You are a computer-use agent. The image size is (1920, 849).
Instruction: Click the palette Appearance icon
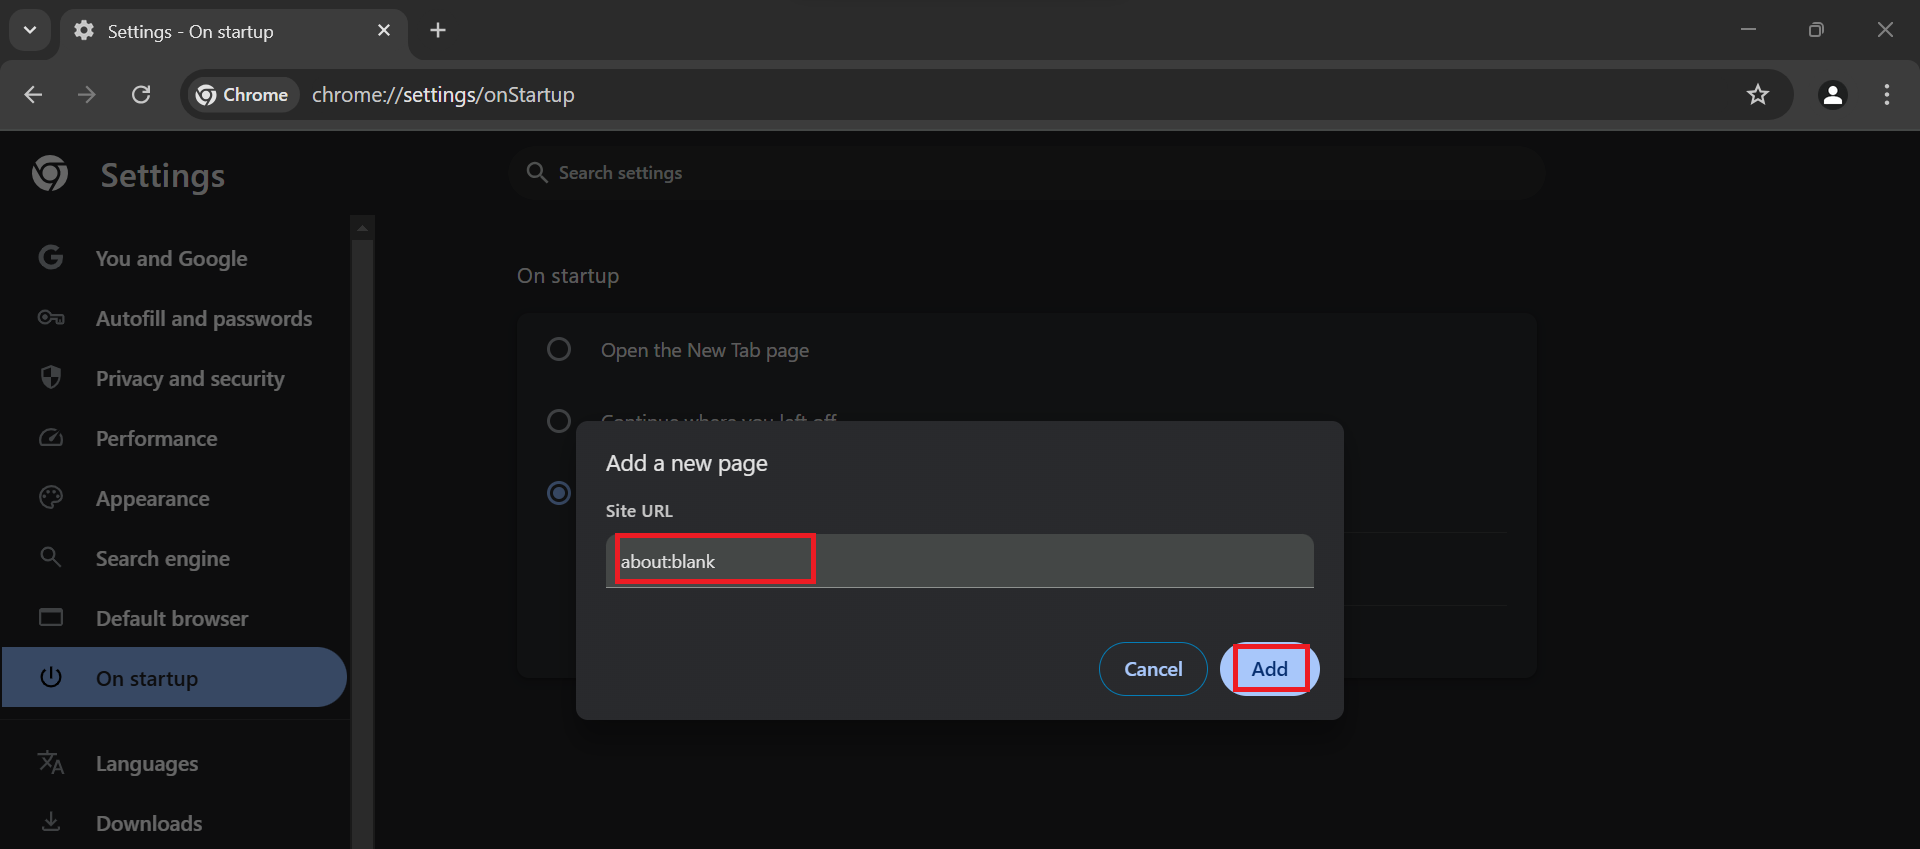[x=51, y=497]
